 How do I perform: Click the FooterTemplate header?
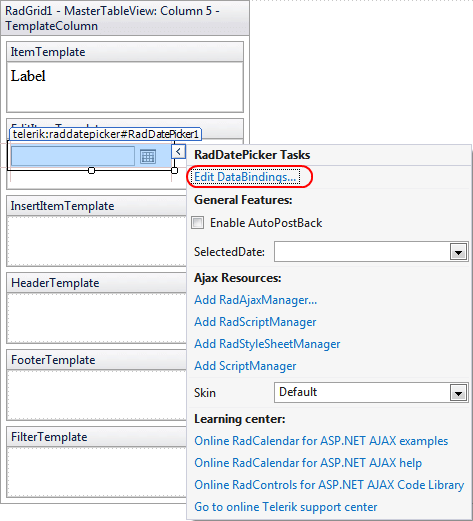pos(97,360)
